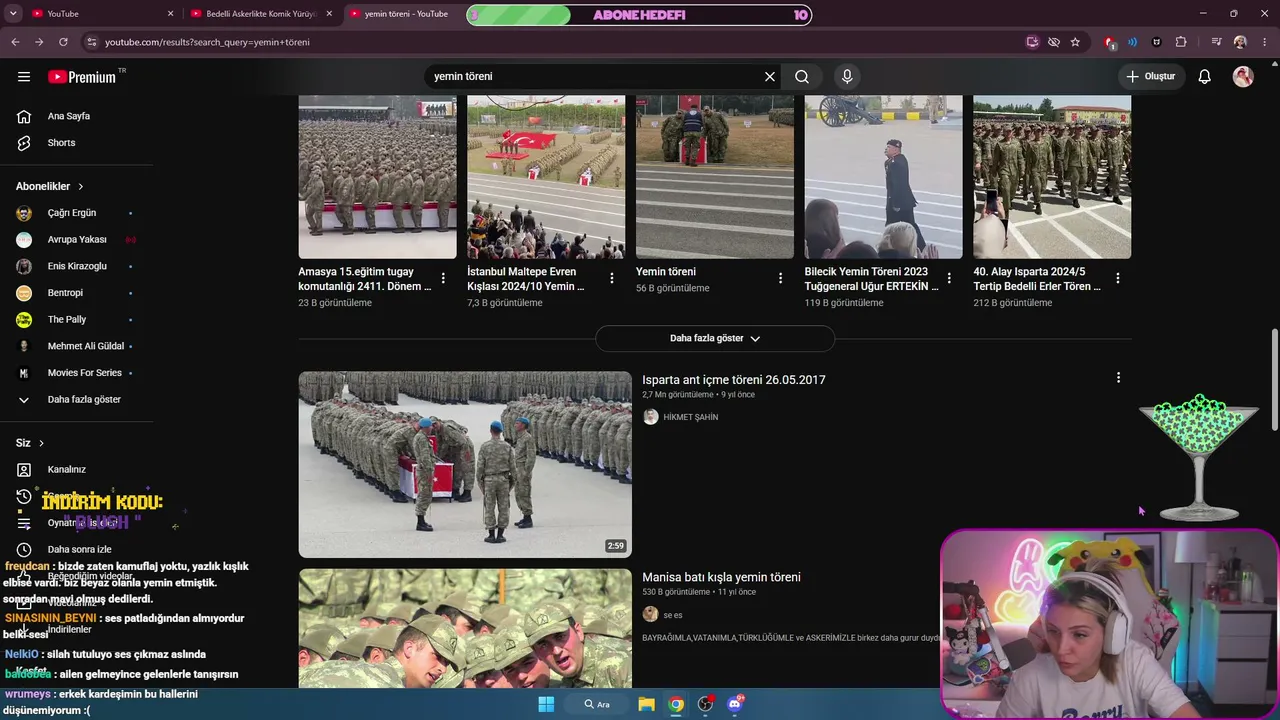Open File Explorer from the taskbar

click(646, 704)
